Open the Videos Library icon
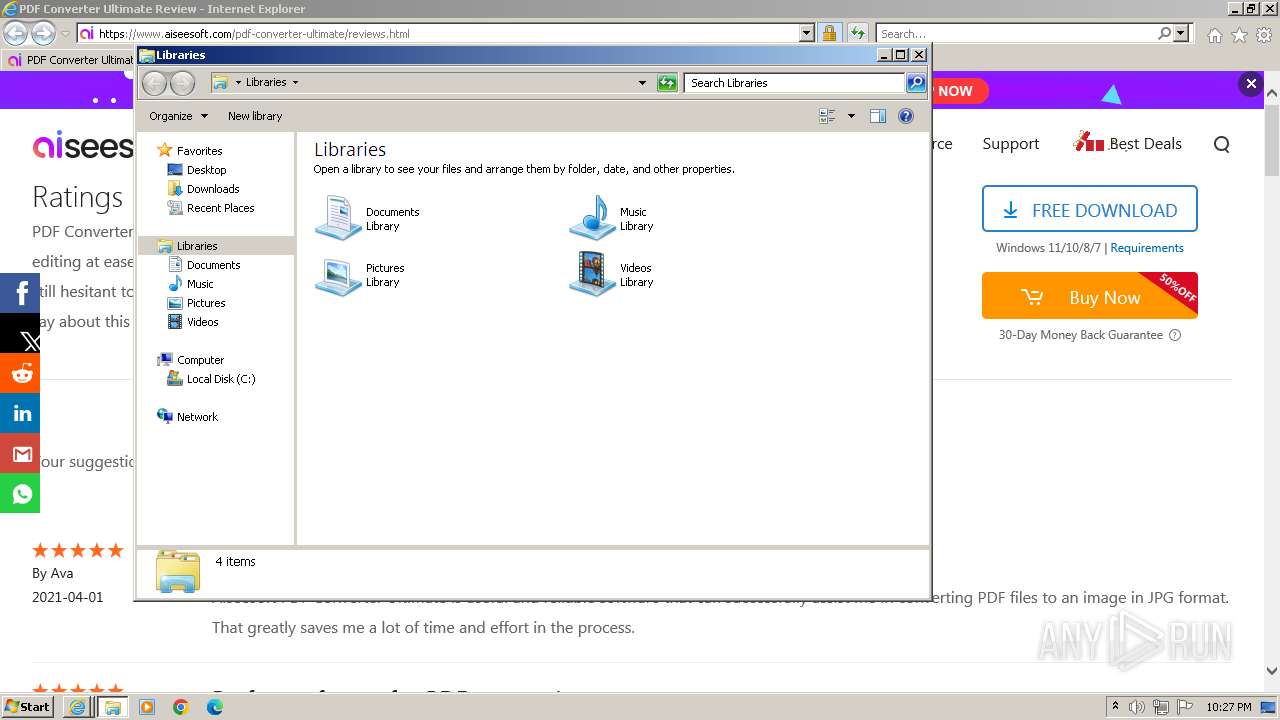The image size is (1280, 720). [x=611, y=275]
